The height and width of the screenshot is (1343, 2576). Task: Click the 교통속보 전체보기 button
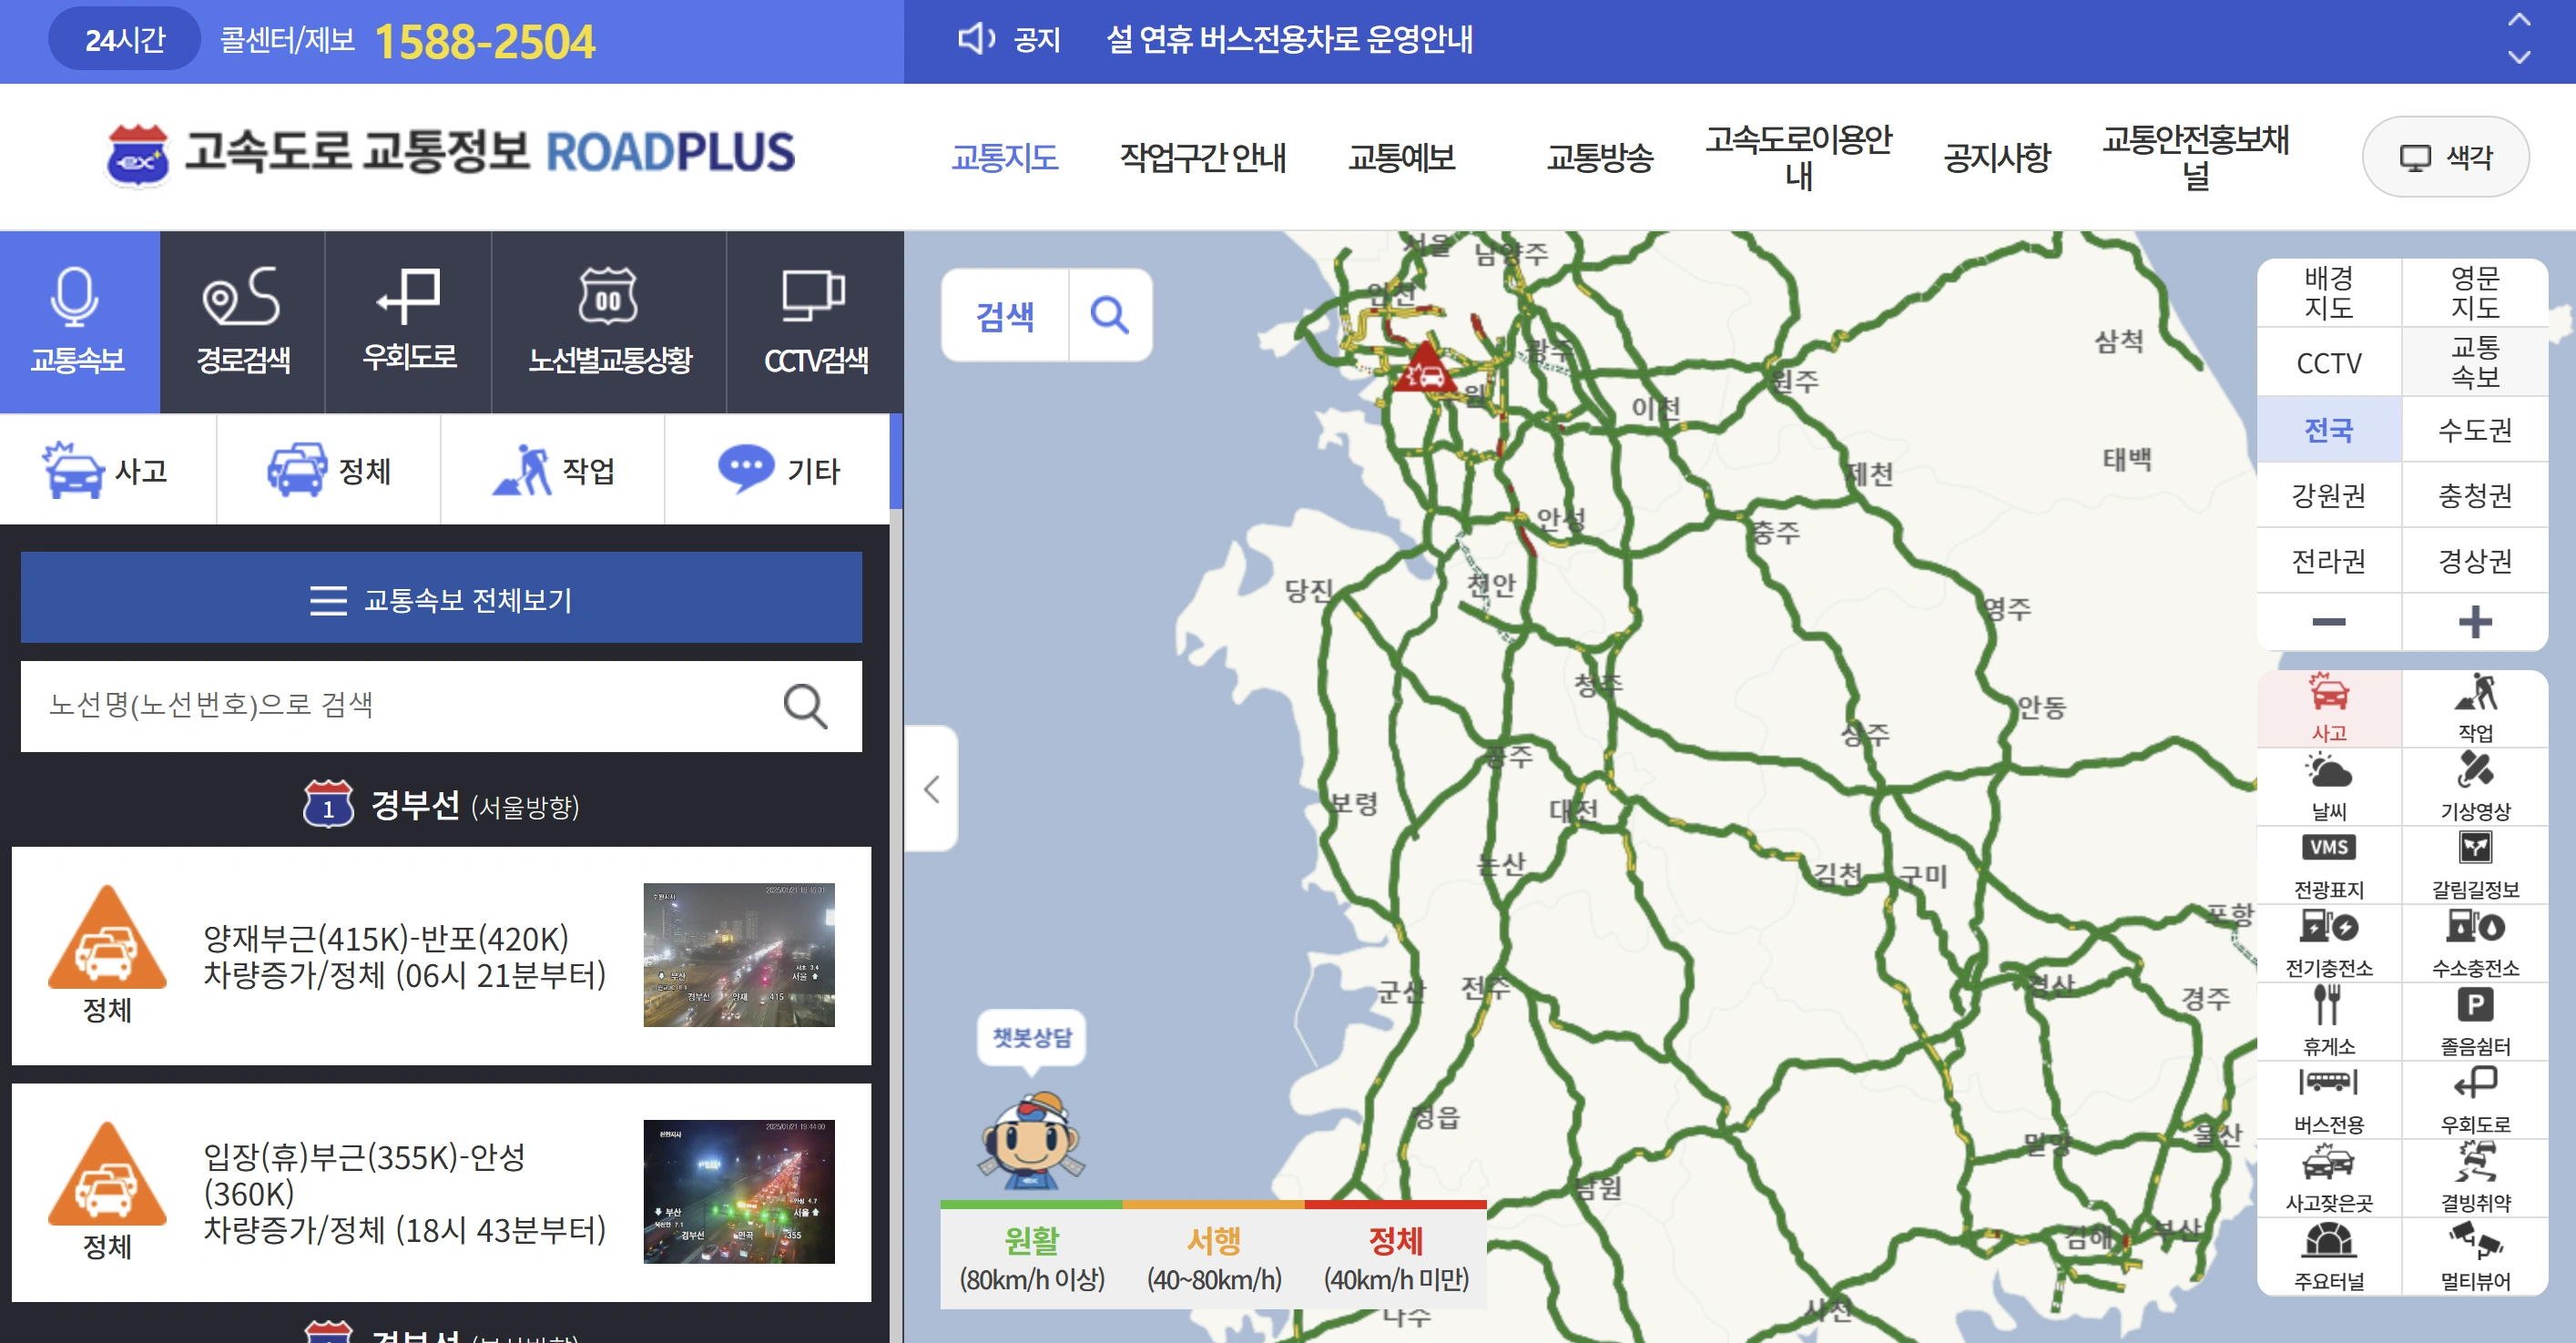tap(441, 598)
